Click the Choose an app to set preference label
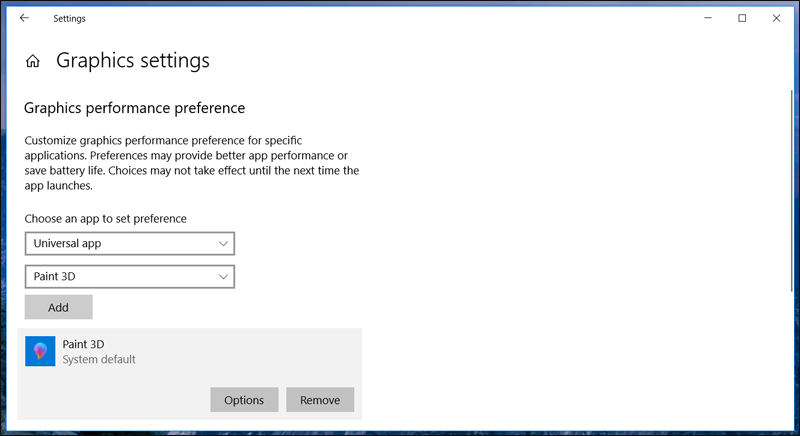The width and height of the screenshot is (800, 436). point(106,219)
